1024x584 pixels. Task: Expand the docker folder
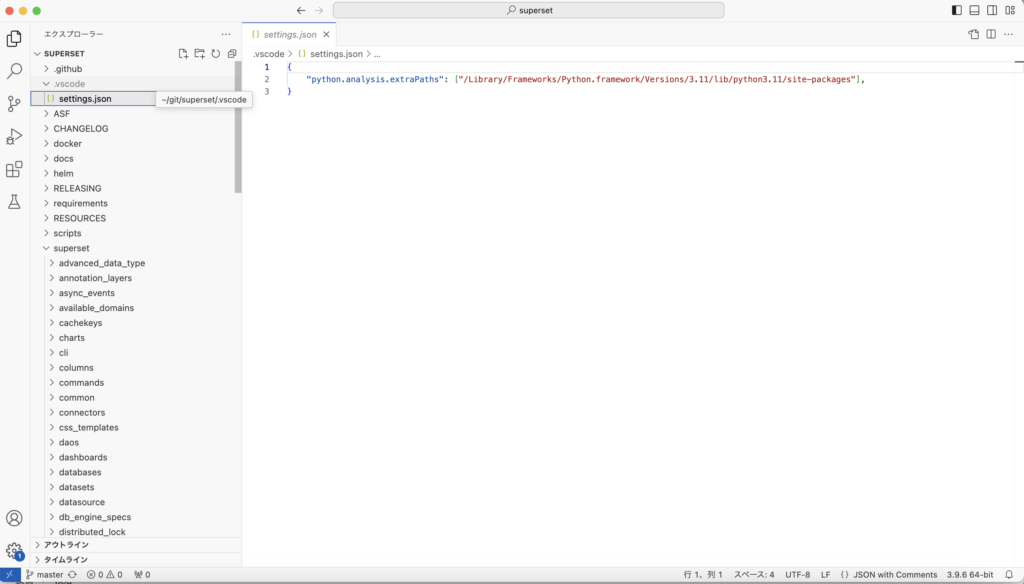(x=67, y=143)
